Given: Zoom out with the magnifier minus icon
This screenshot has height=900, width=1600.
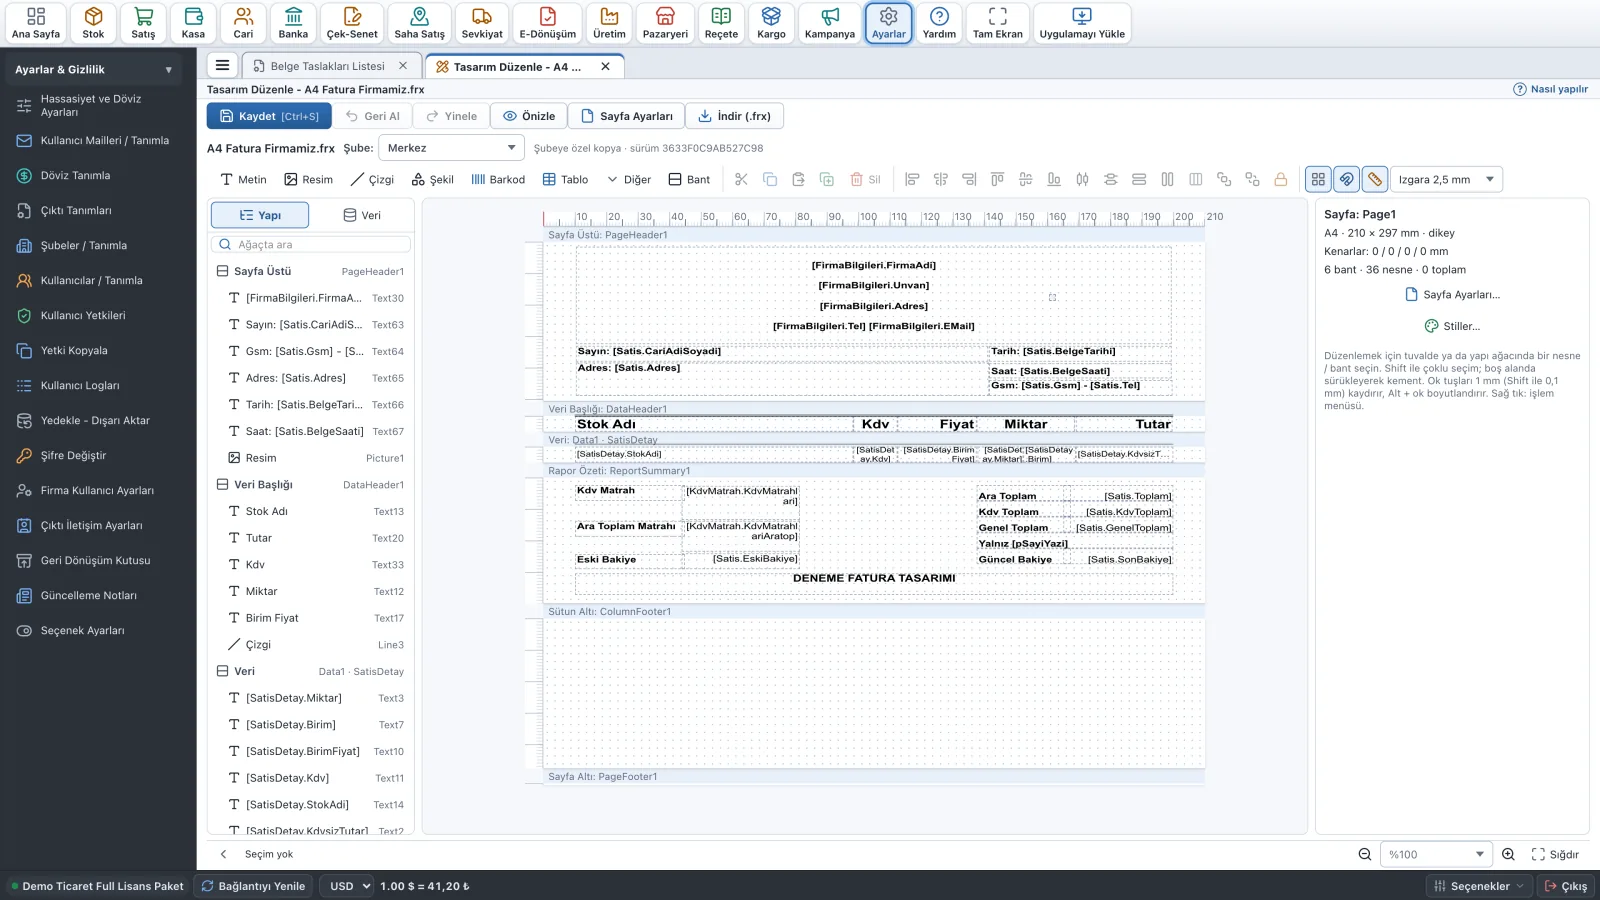Looking at the screenshot, I should tap(1365, 854).
